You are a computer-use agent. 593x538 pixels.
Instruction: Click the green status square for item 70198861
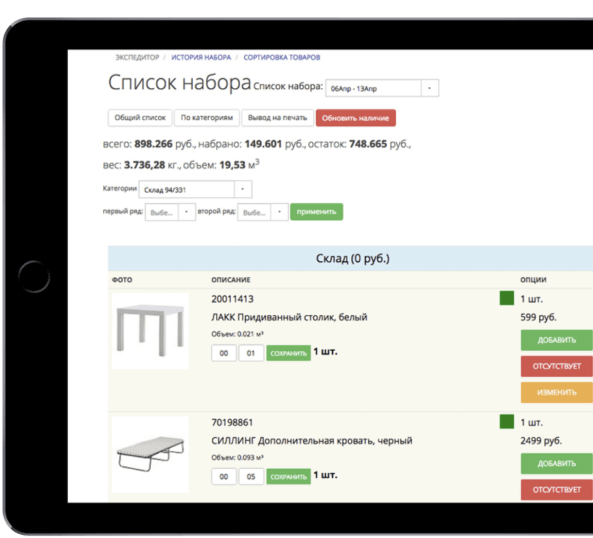coord(506,422)
